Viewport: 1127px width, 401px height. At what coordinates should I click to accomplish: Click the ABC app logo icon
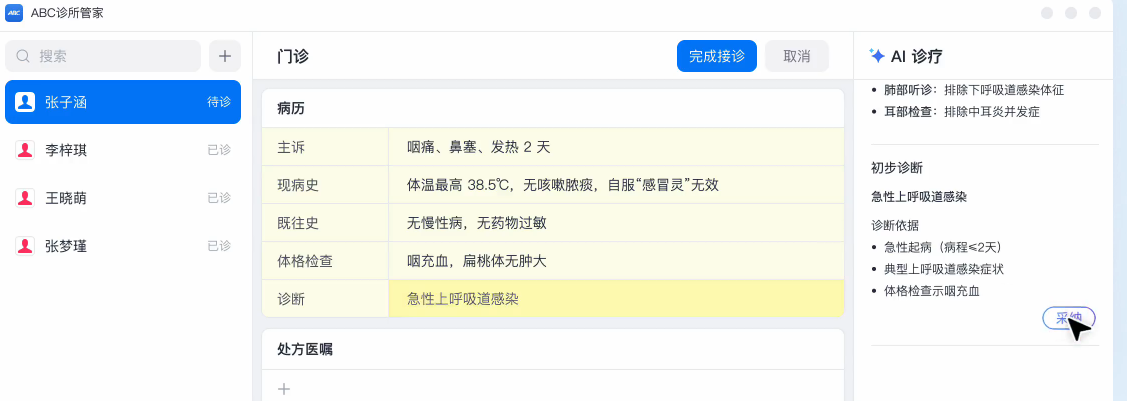click(14, 13)
